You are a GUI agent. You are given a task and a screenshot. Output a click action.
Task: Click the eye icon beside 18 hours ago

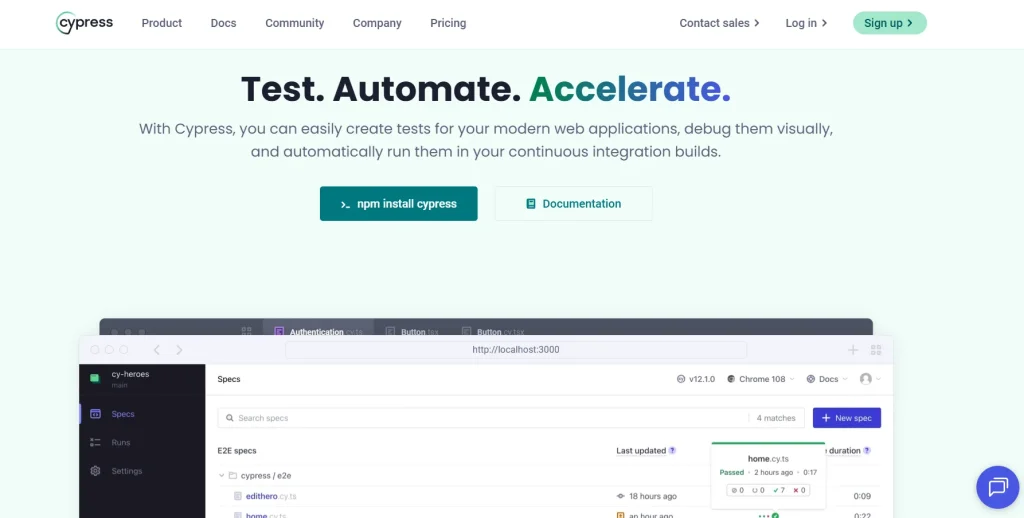click(620, 496)
